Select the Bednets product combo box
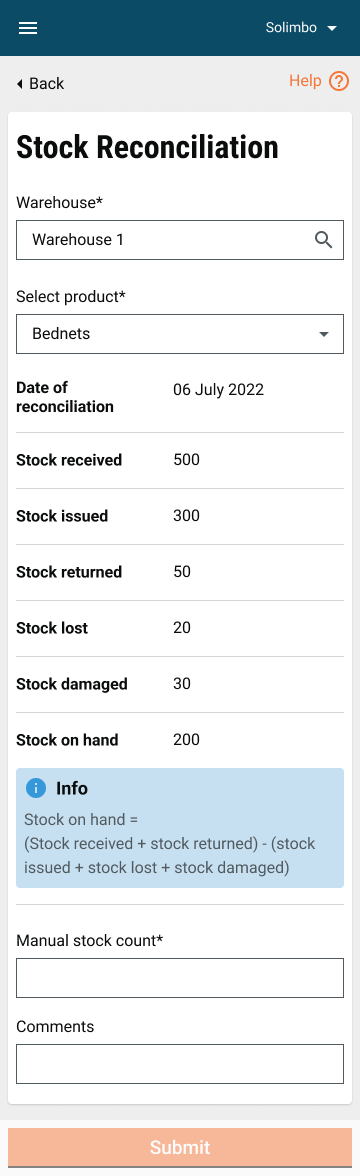 [180, 334]
